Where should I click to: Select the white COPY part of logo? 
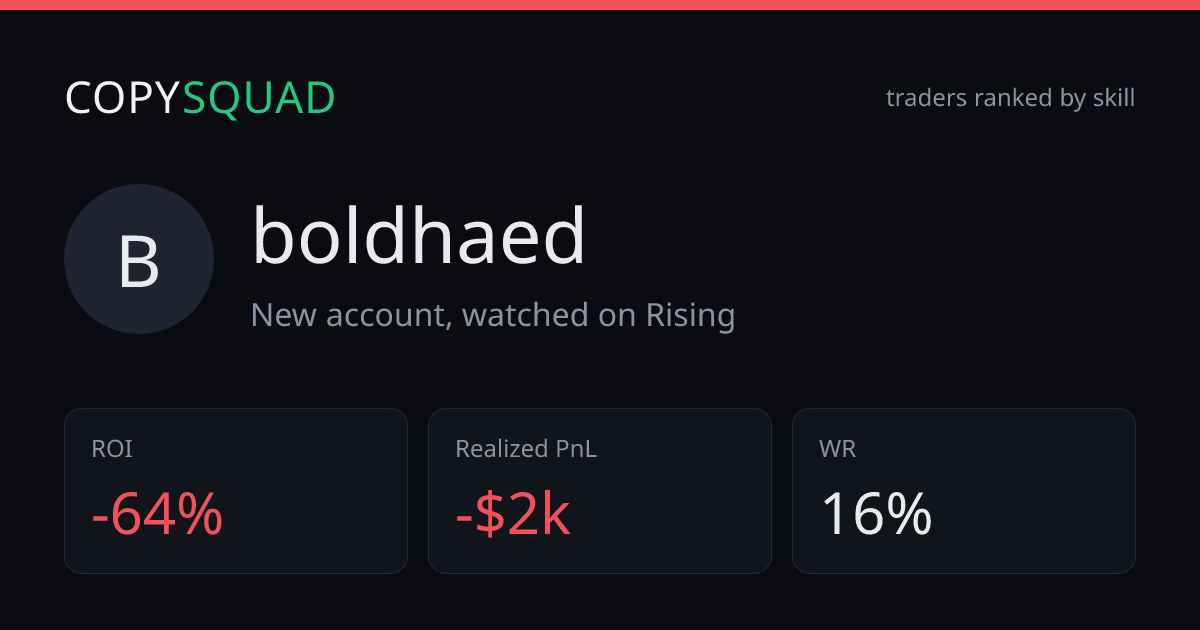tap(123, 98)
